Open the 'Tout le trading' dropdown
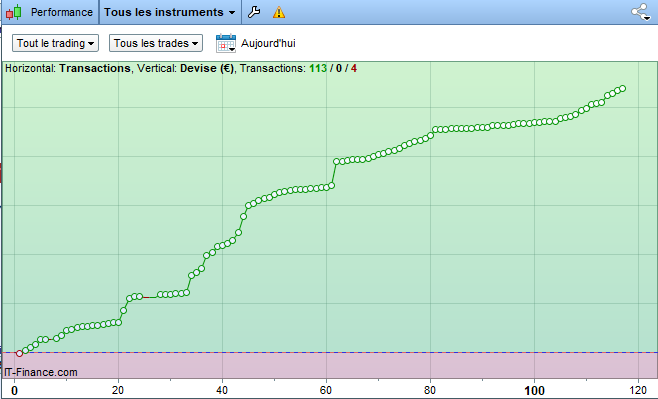Viewport: 658px width, 399px height. [x=55, y=43]
